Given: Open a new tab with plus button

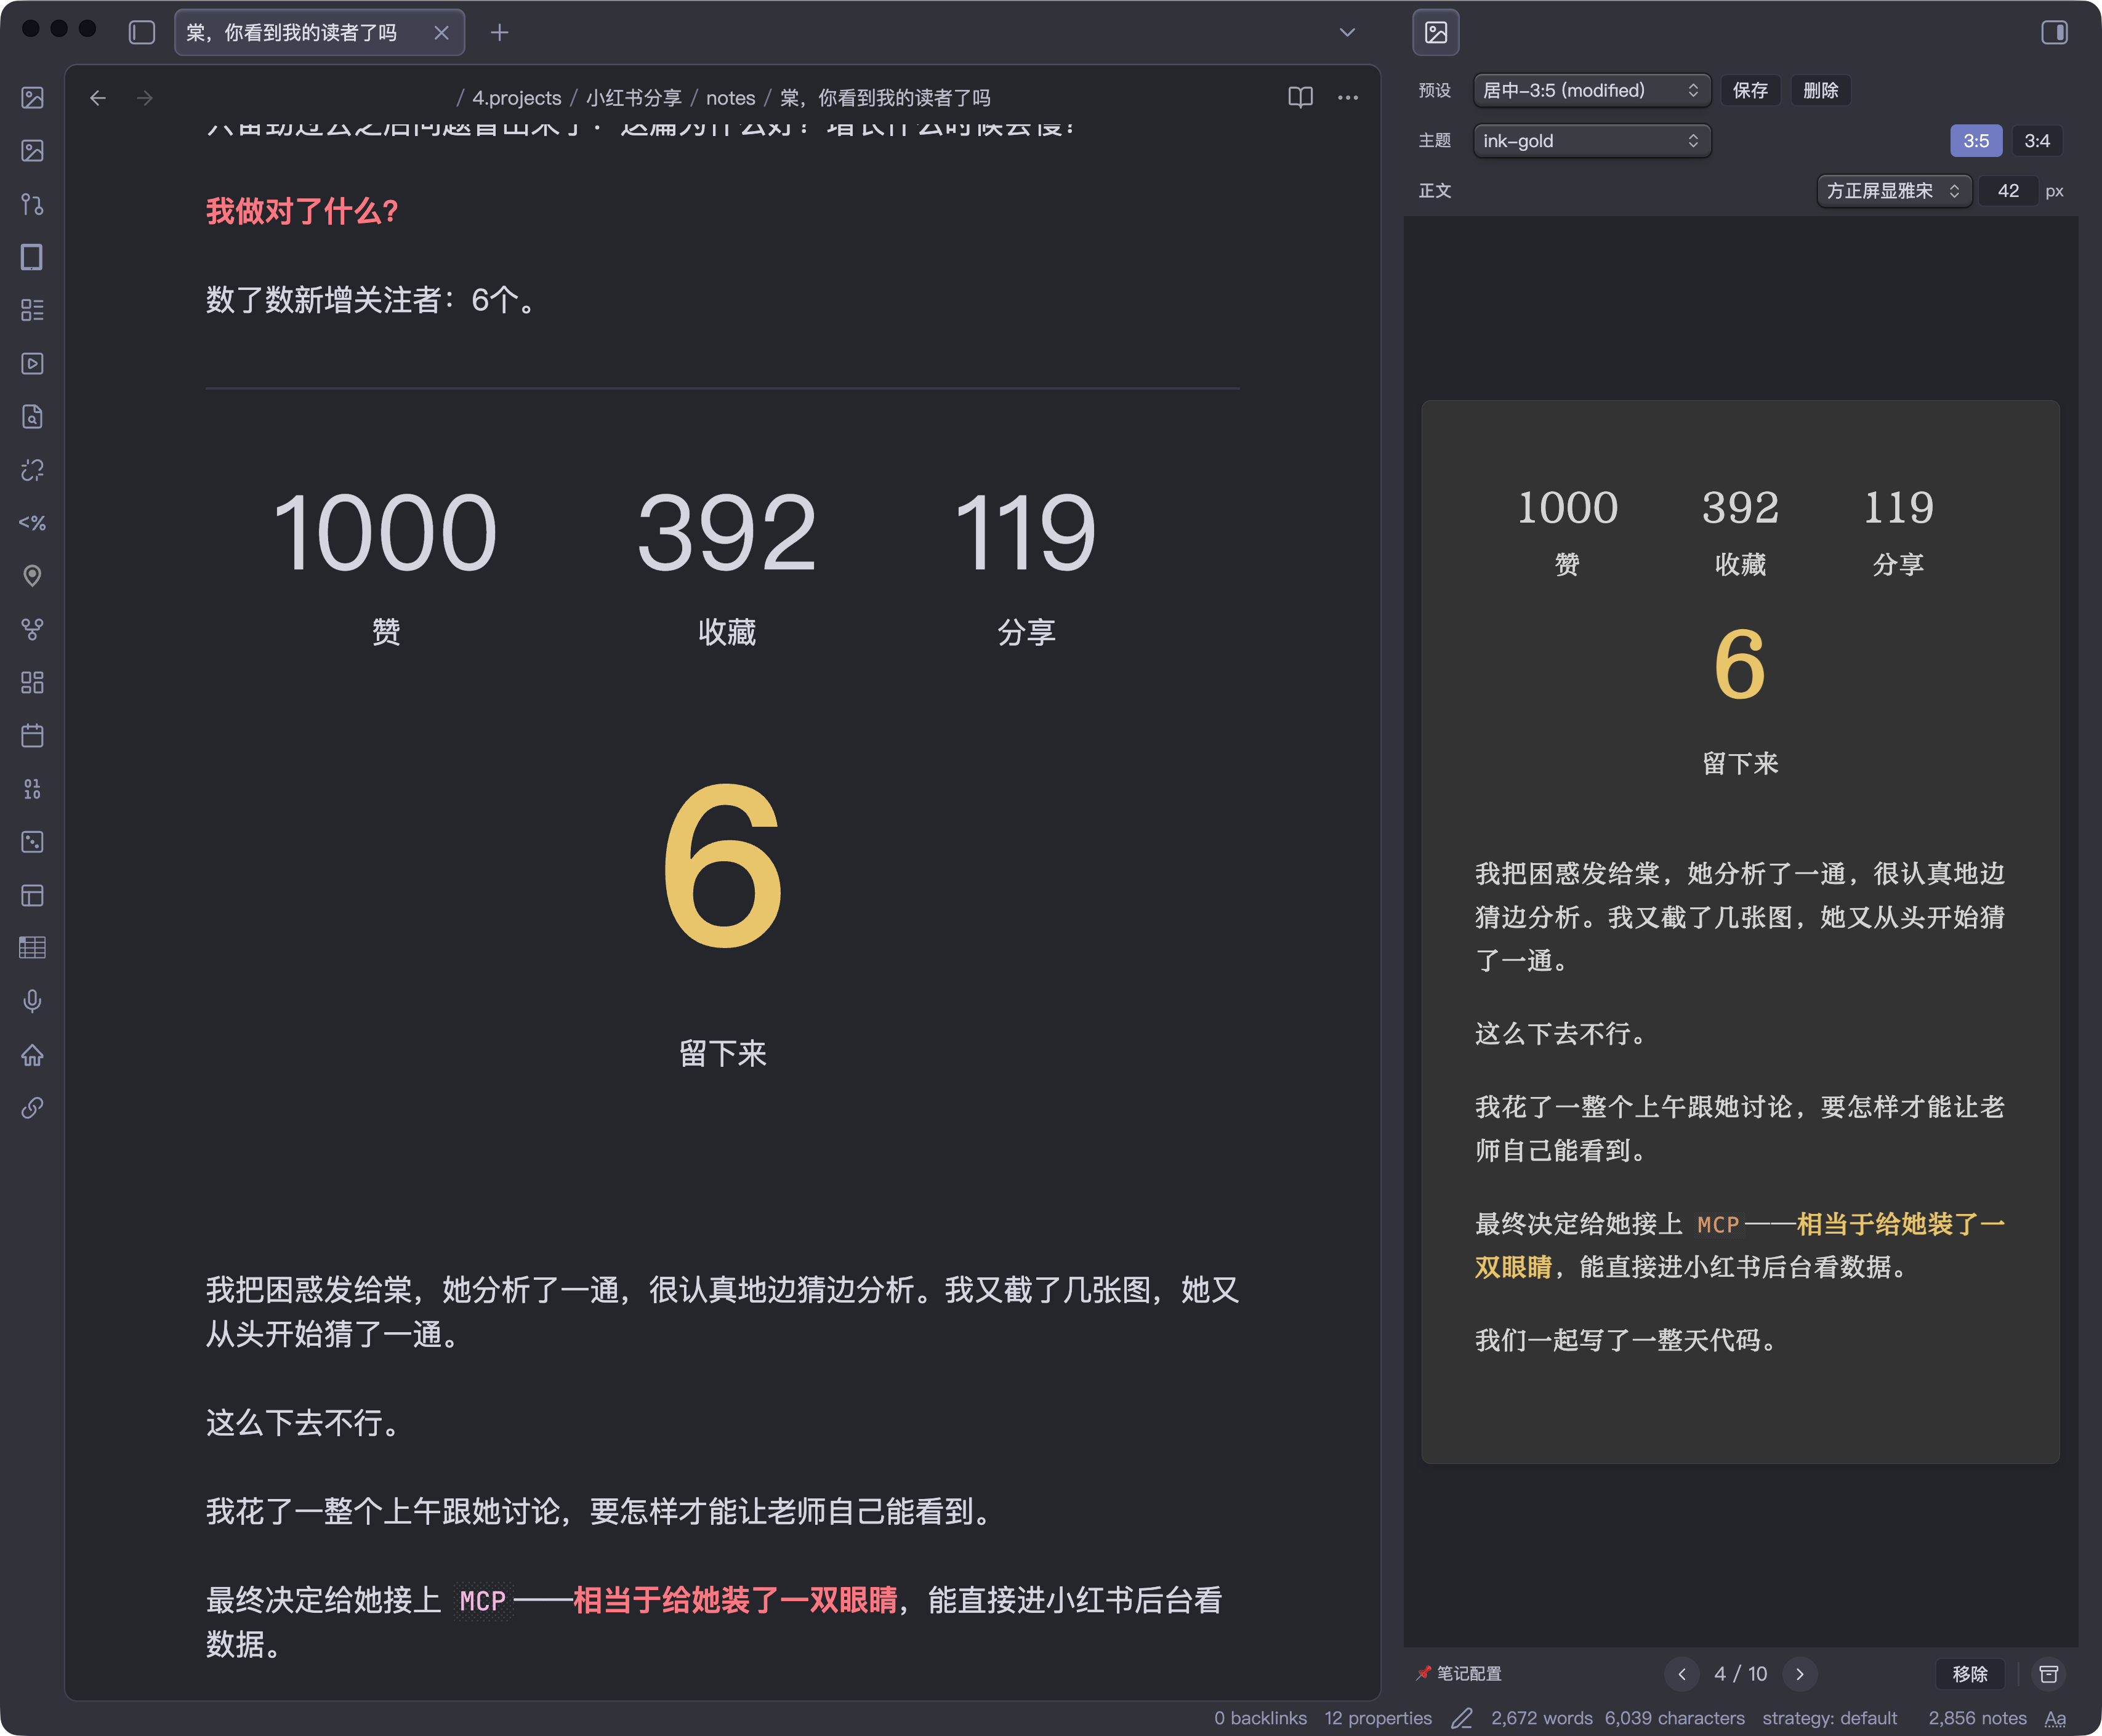Looking at the screenshot, I should point(499,33).
